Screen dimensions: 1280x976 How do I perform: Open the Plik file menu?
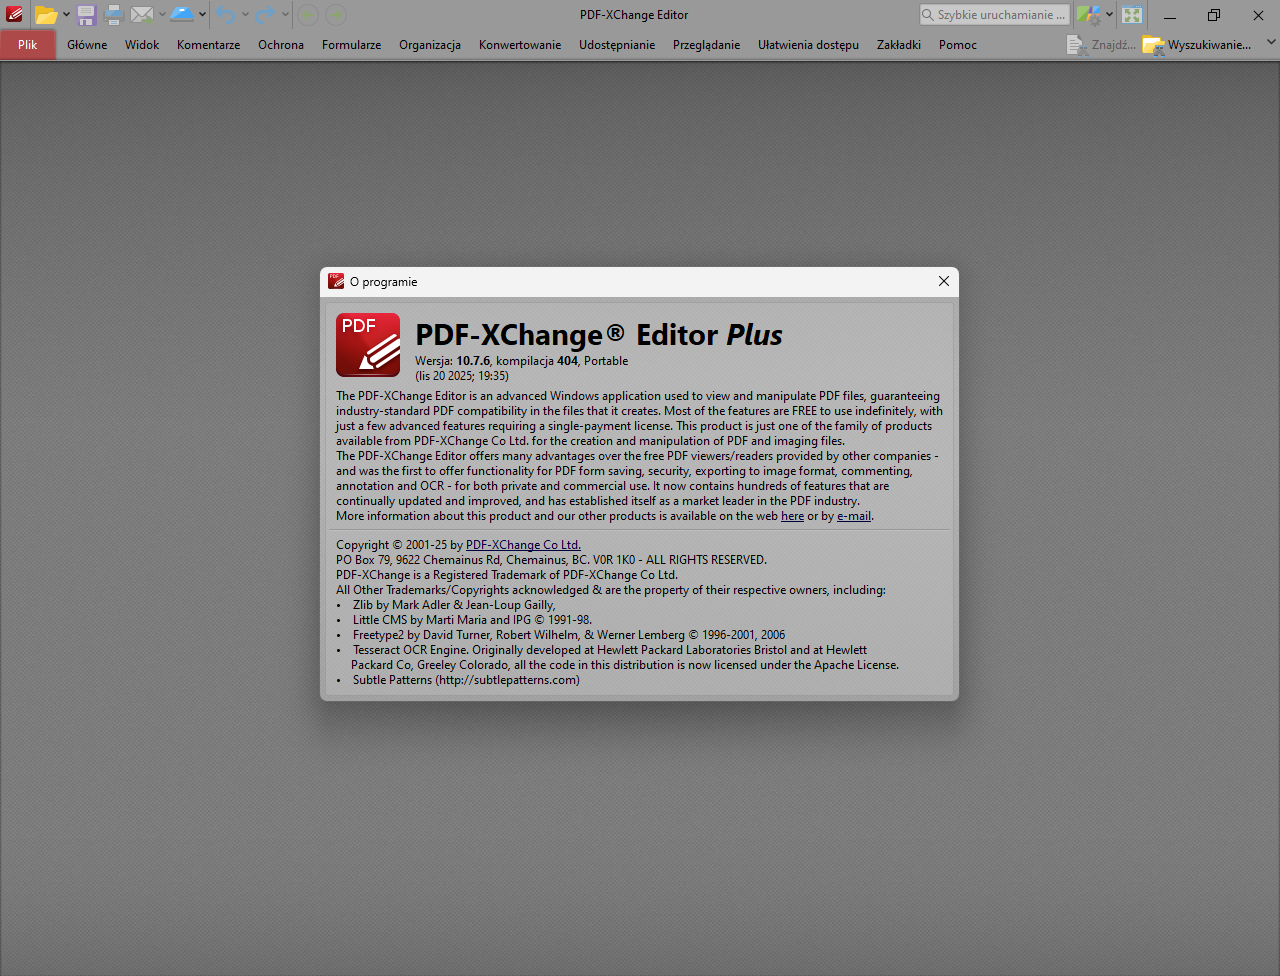pyautogui.click(x=28, y=45)
